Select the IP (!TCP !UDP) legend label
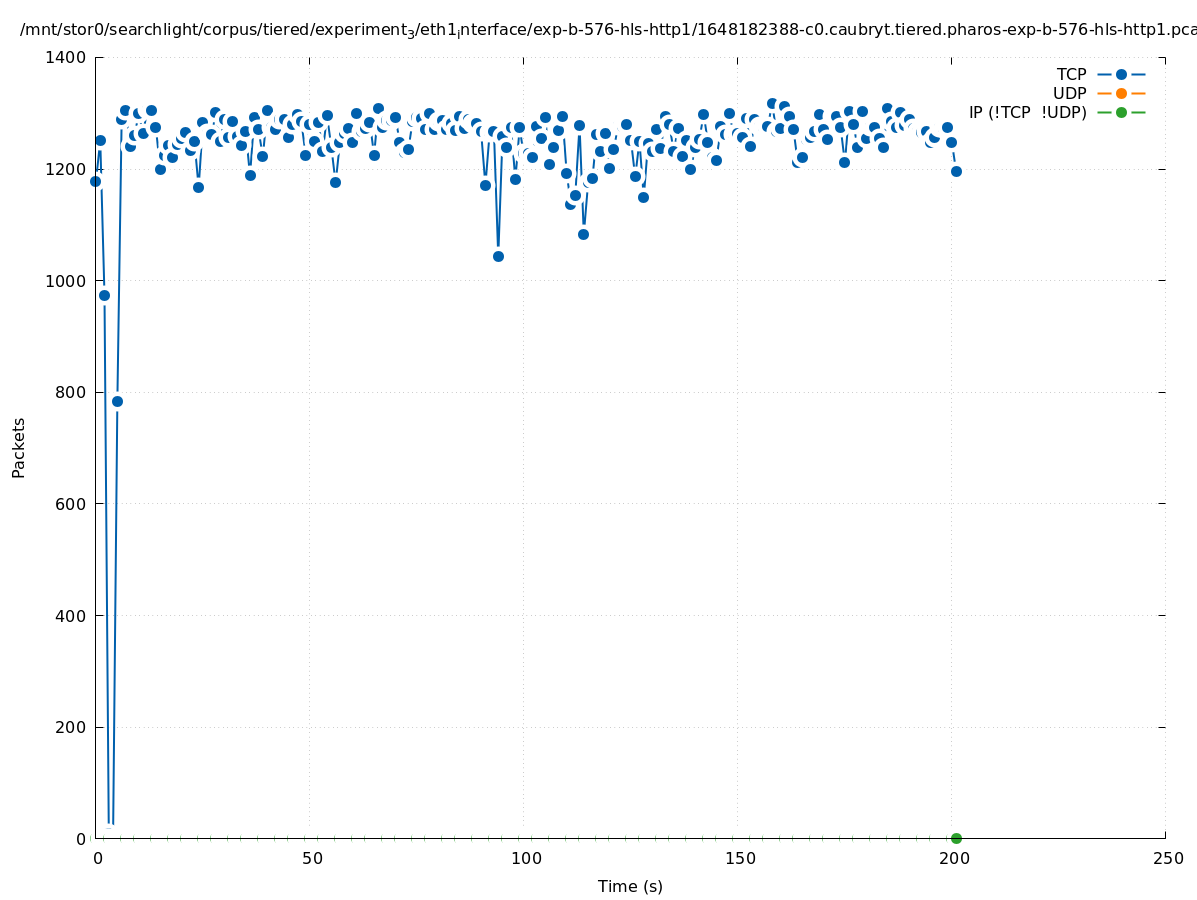Screen dimensions: 1197x900 [x=1027, y=113]
